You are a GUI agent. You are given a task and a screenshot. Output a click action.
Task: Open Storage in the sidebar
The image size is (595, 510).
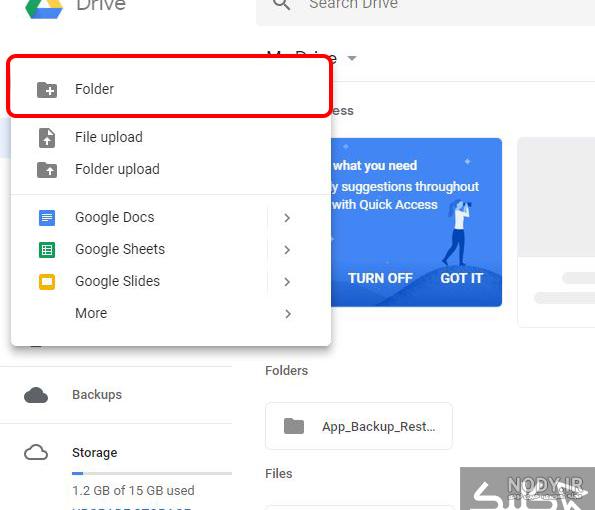pos(94,453)
